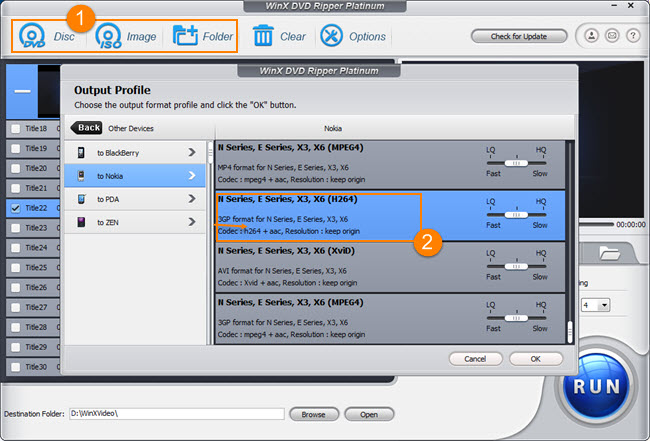Check the Title25 checkbox
Screen dimensions: 650x441
(15, 268)
